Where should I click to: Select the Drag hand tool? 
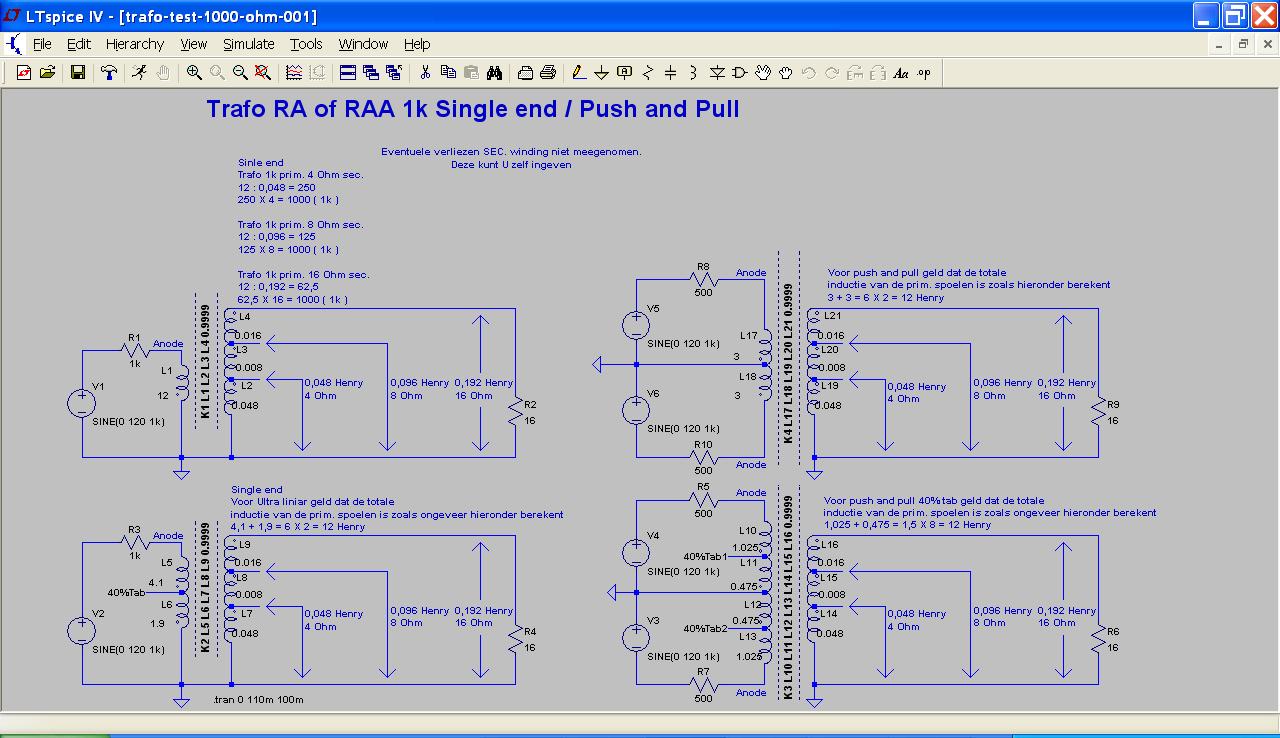786,72
